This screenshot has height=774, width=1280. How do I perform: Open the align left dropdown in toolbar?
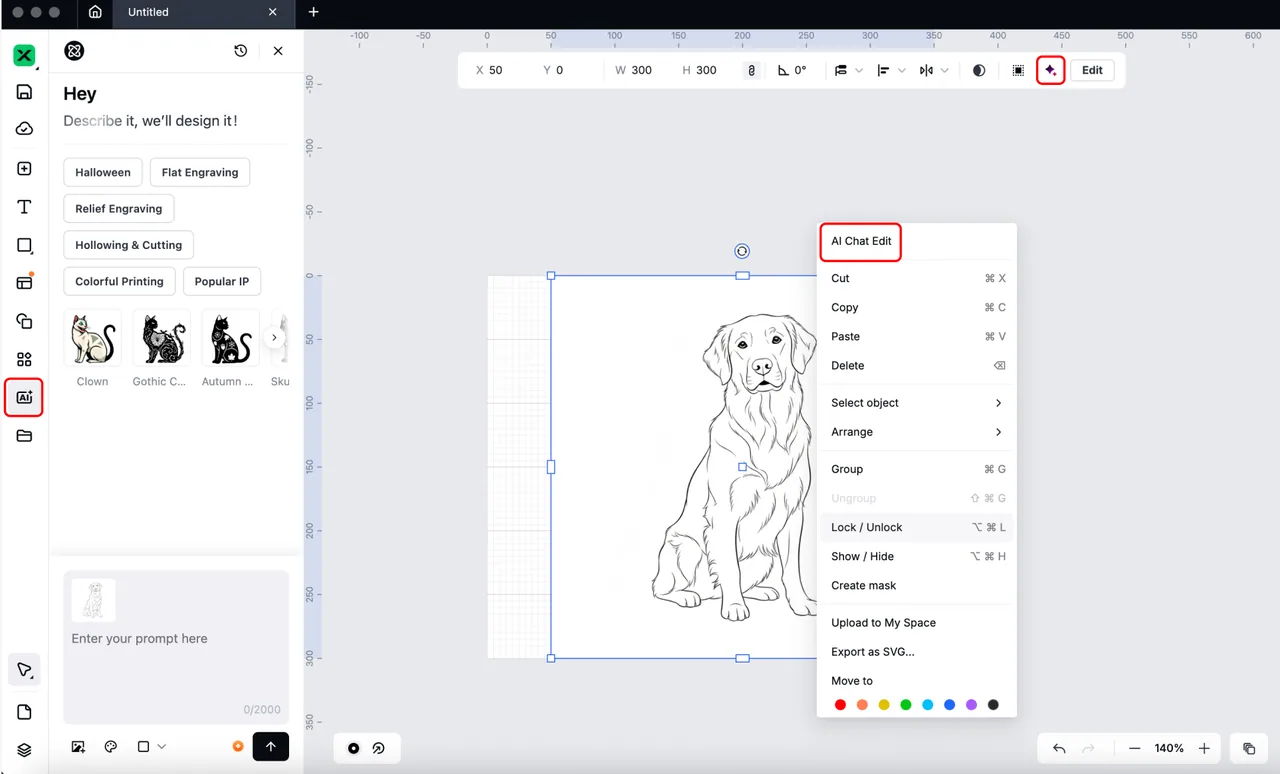tap(891, 70)
